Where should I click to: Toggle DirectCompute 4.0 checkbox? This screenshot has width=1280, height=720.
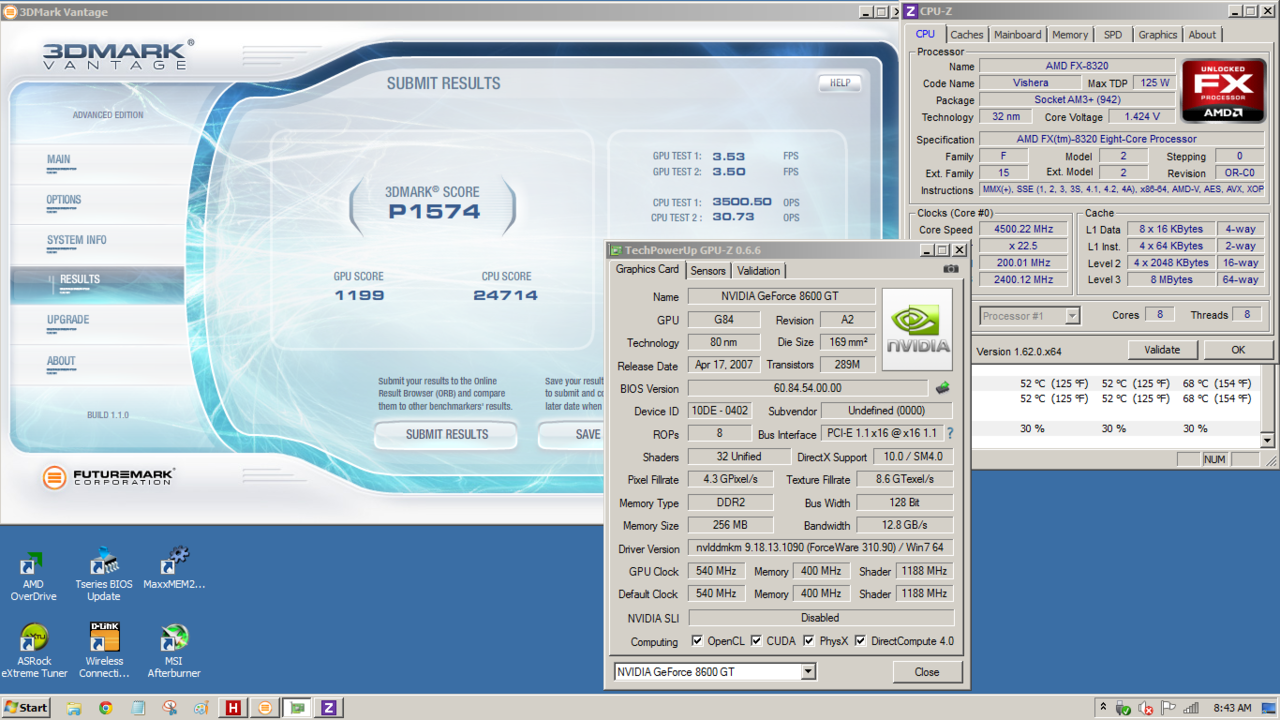coord(860,641)
